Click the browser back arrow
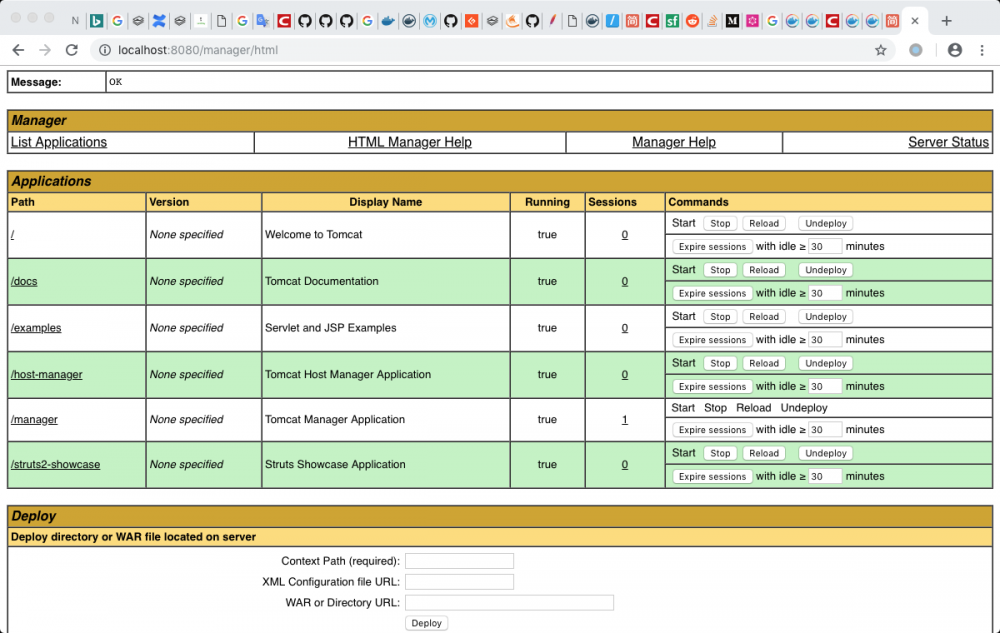1000x633 pixels. point(18,50)
